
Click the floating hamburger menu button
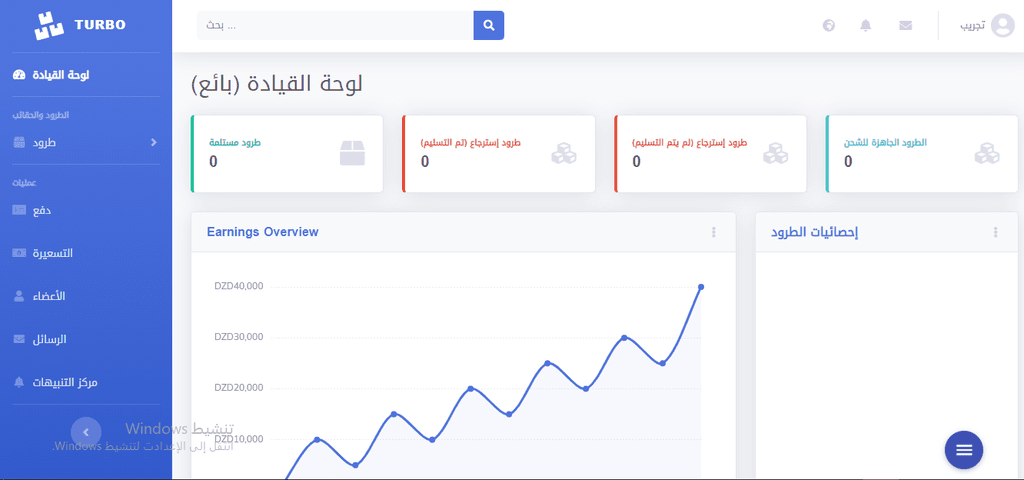(964, 450)
